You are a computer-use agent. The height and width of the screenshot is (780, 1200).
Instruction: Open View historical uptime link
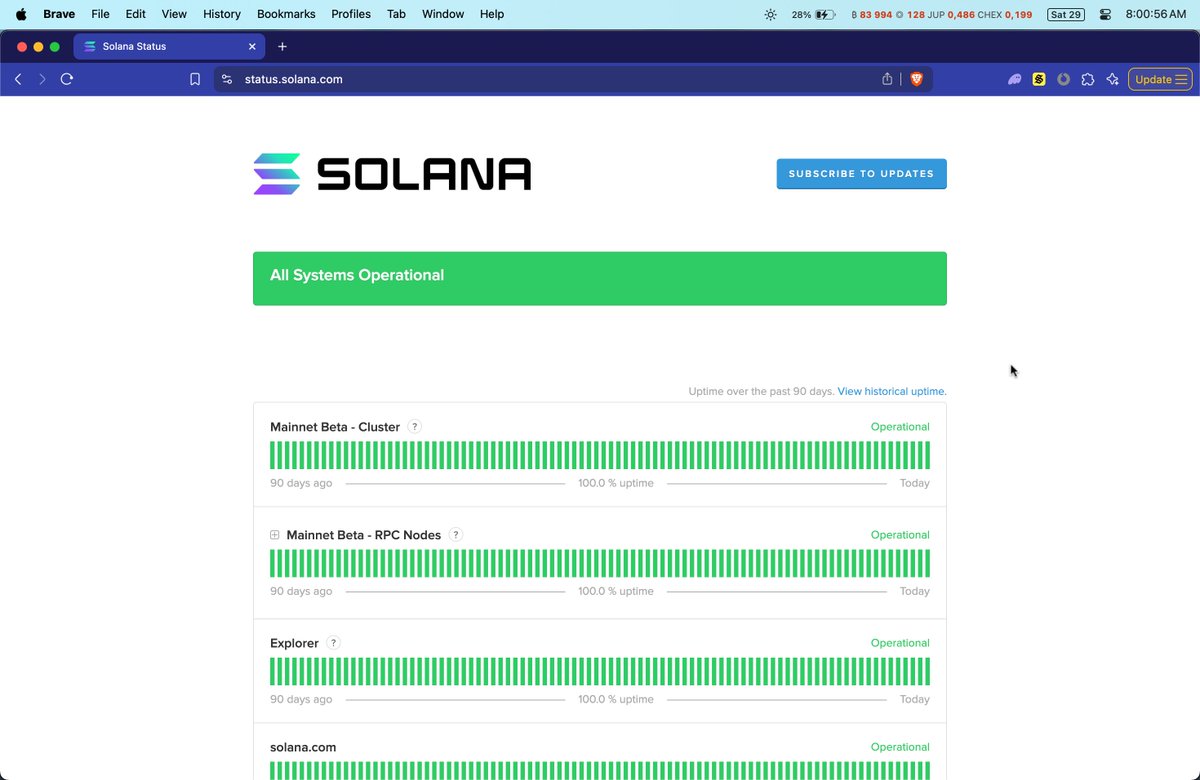click(892, 391)
